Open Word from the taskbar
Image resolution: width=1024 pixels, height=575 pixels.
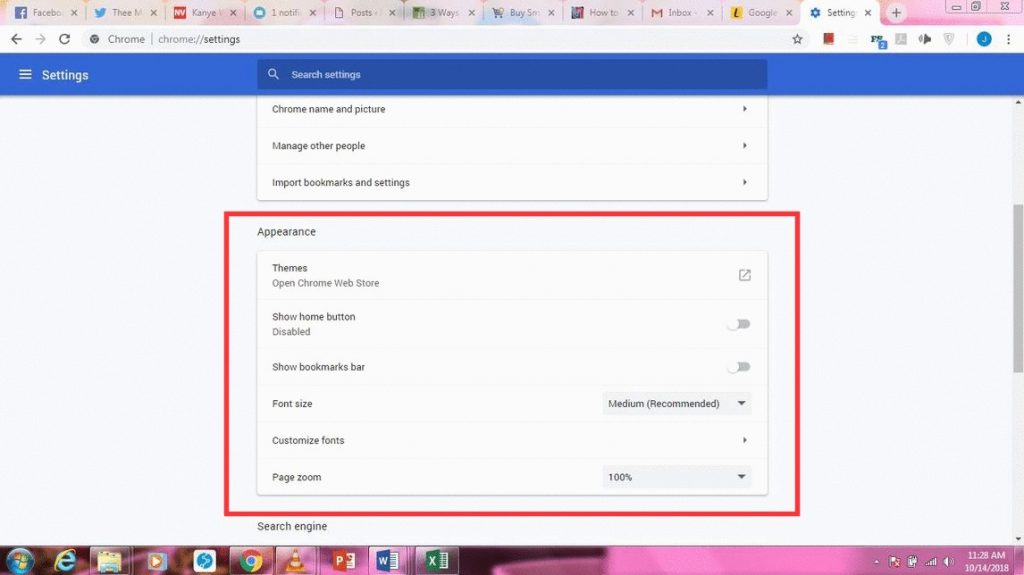point(387,561)
